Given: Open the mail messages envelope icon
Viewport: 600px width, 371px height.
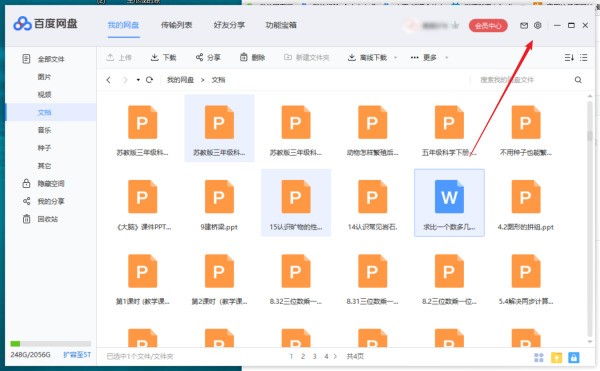Looking at the screenshot, I should click(524, 26).
